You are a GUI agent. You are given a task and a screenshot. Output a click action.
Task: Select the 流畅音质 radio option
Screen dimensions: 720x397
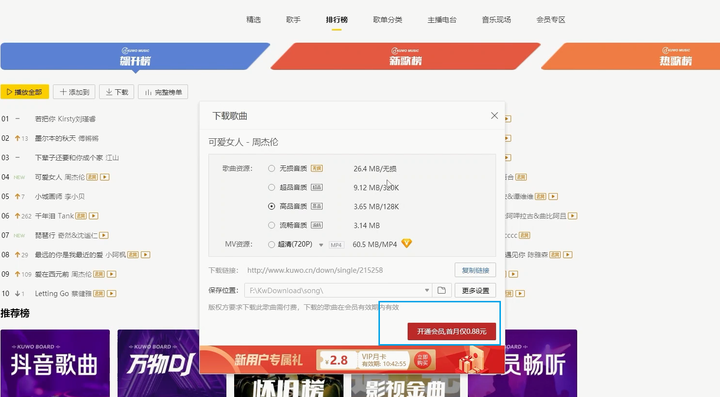click(271, 225)
